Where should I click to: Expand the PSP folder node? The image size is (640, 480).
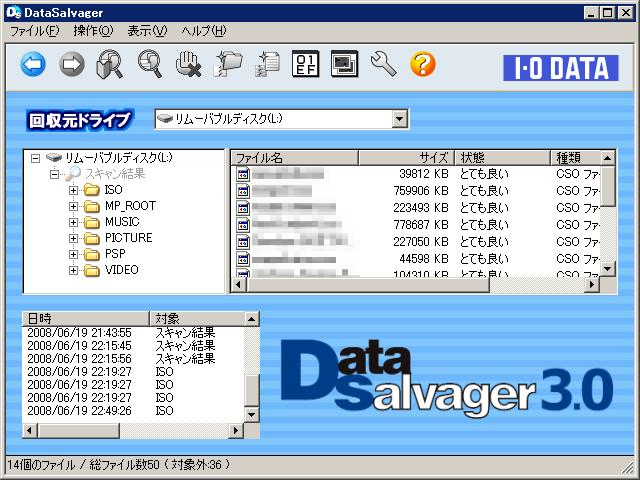[73, 254]
